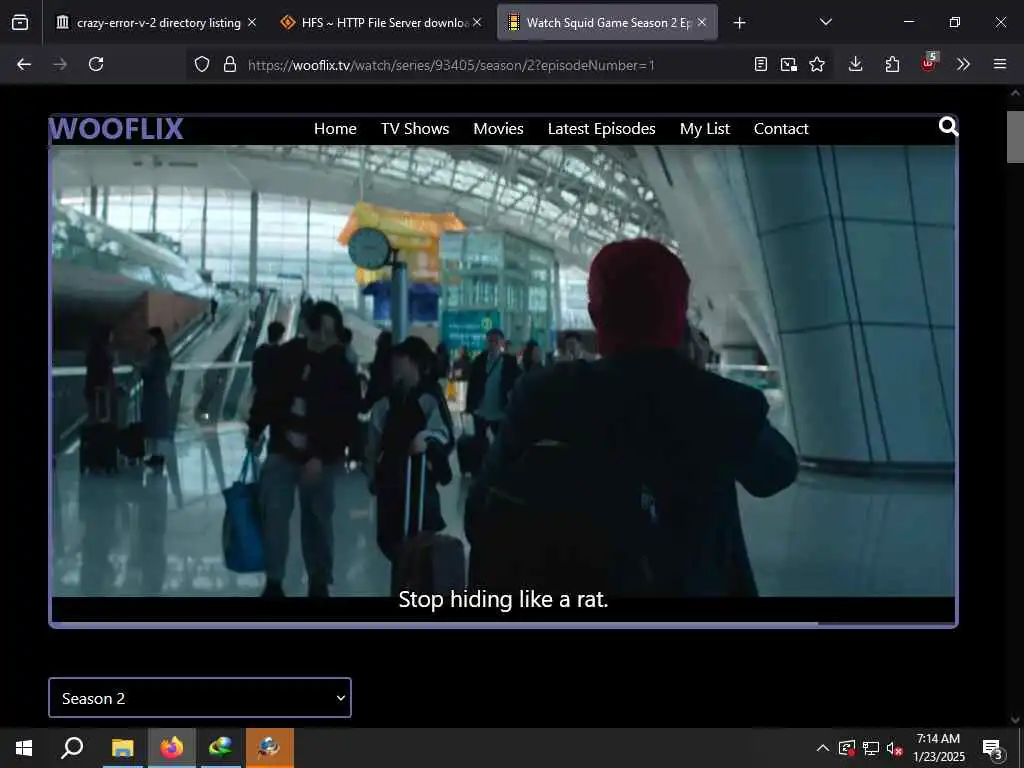
Task: Go to Home in site navigation
Action: click(x=335, y=129)
